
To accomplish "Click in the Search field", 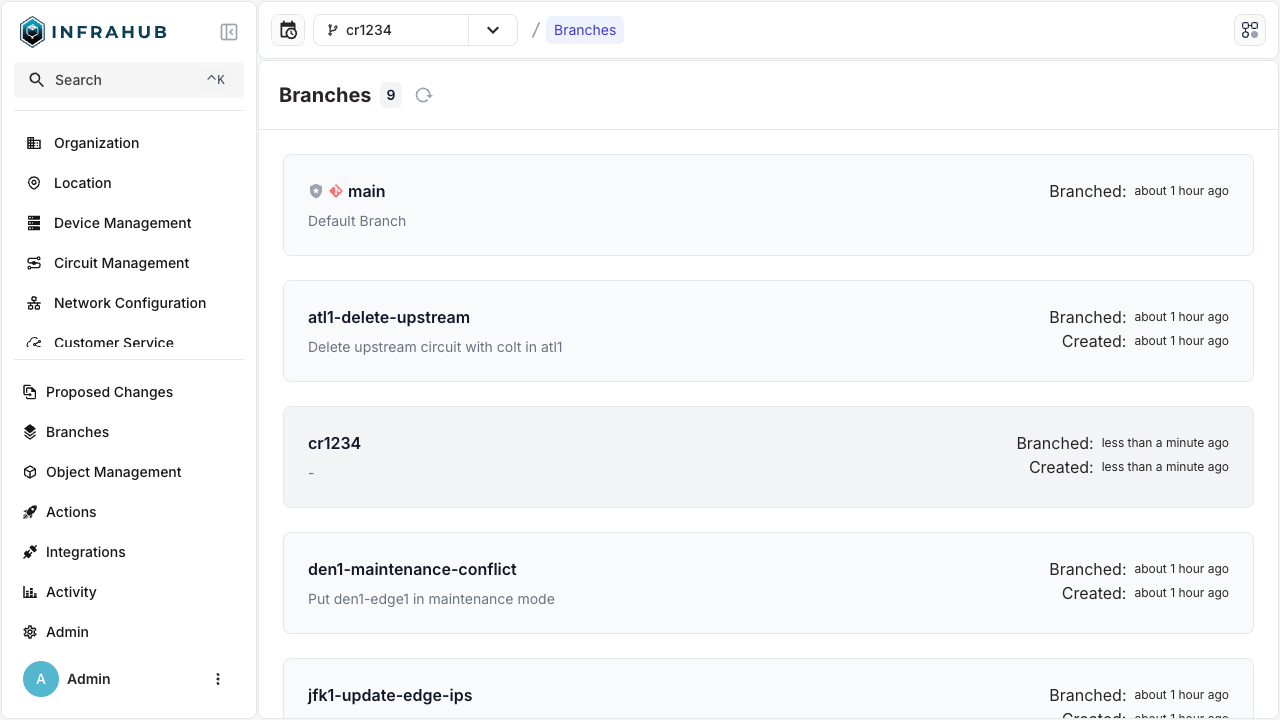I will [x=129, y=80].
